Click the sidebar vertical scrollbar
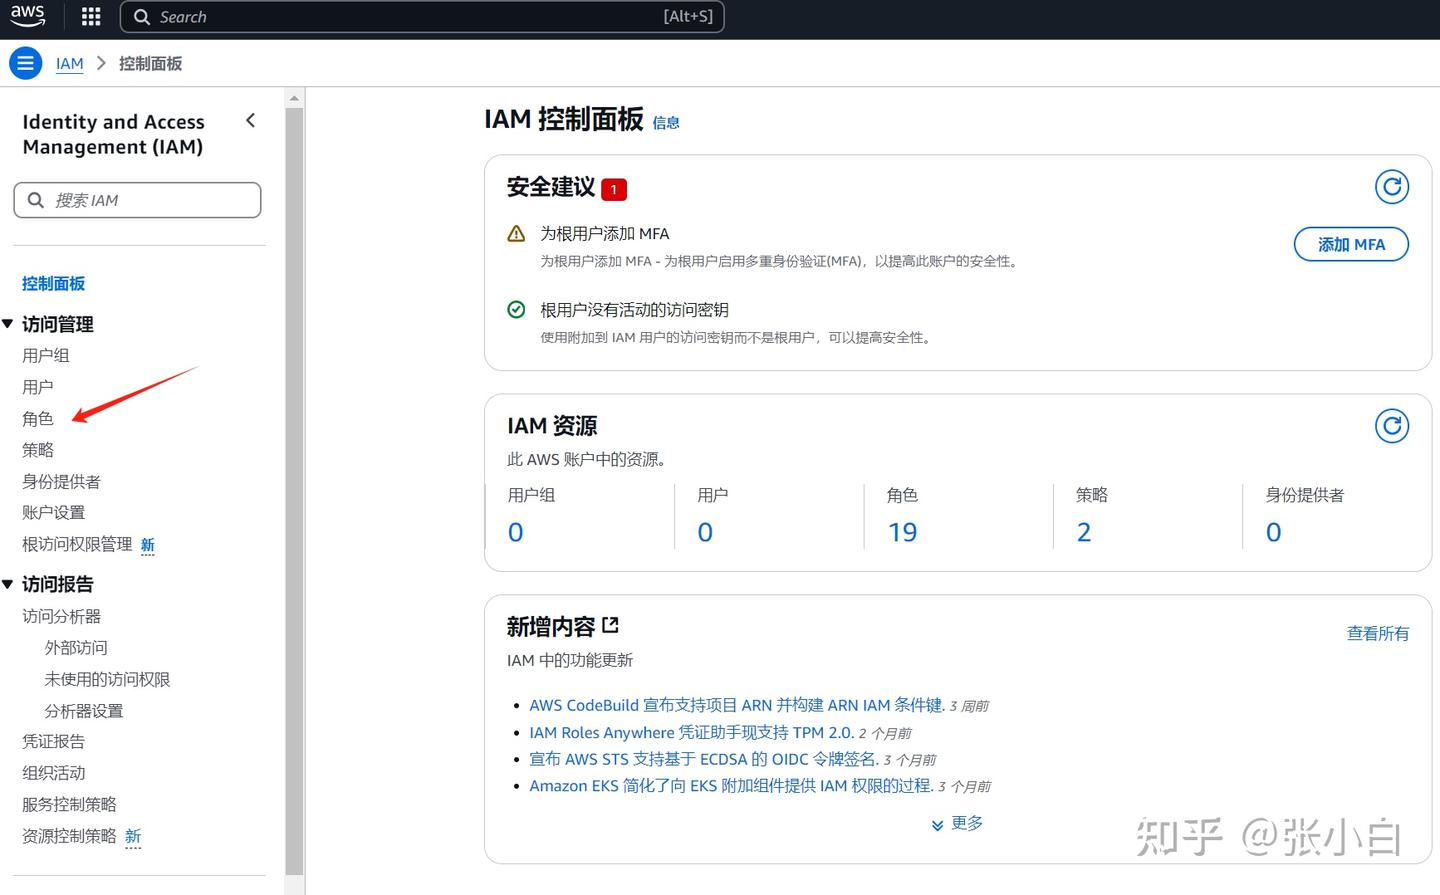This screenshot has height=895, width=1440. point(294,490)
